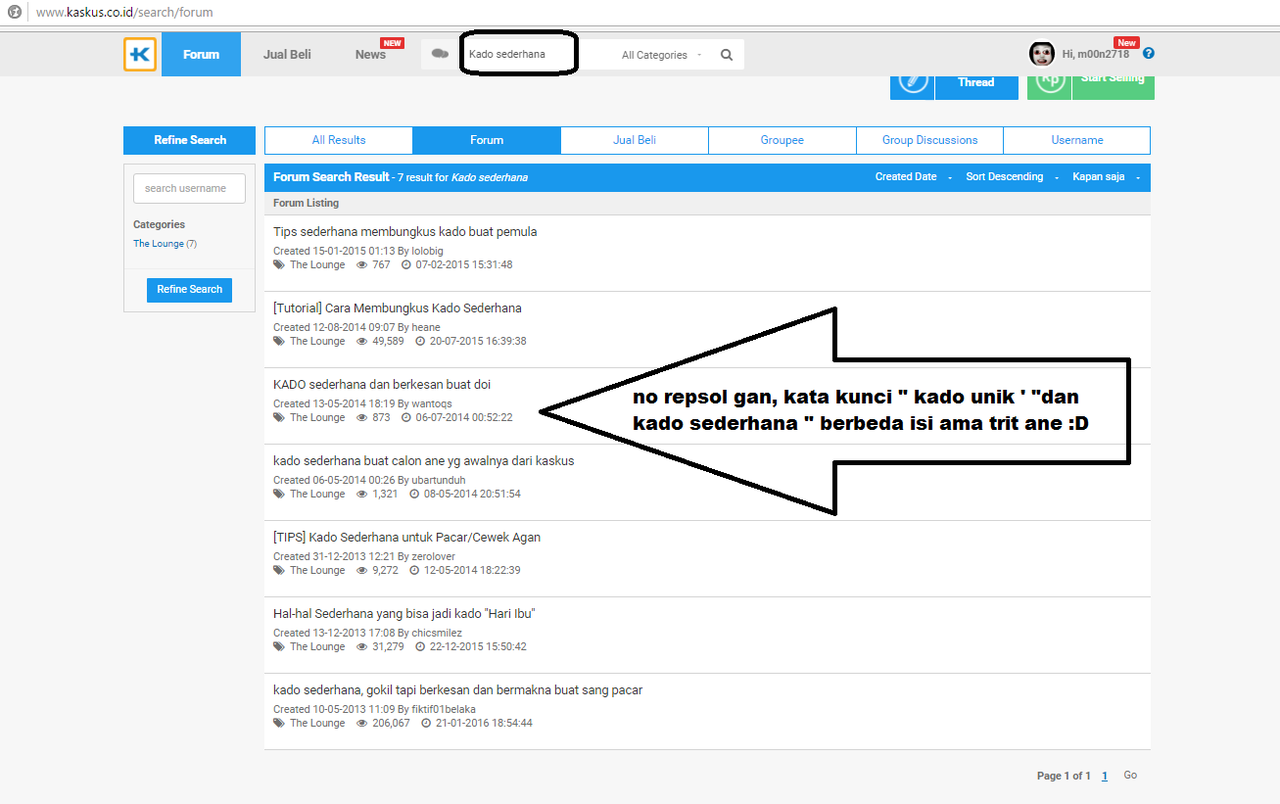
Task: Click the views eye icon beside 206,067
Action: pyautogui.click(x=363, y=723)
